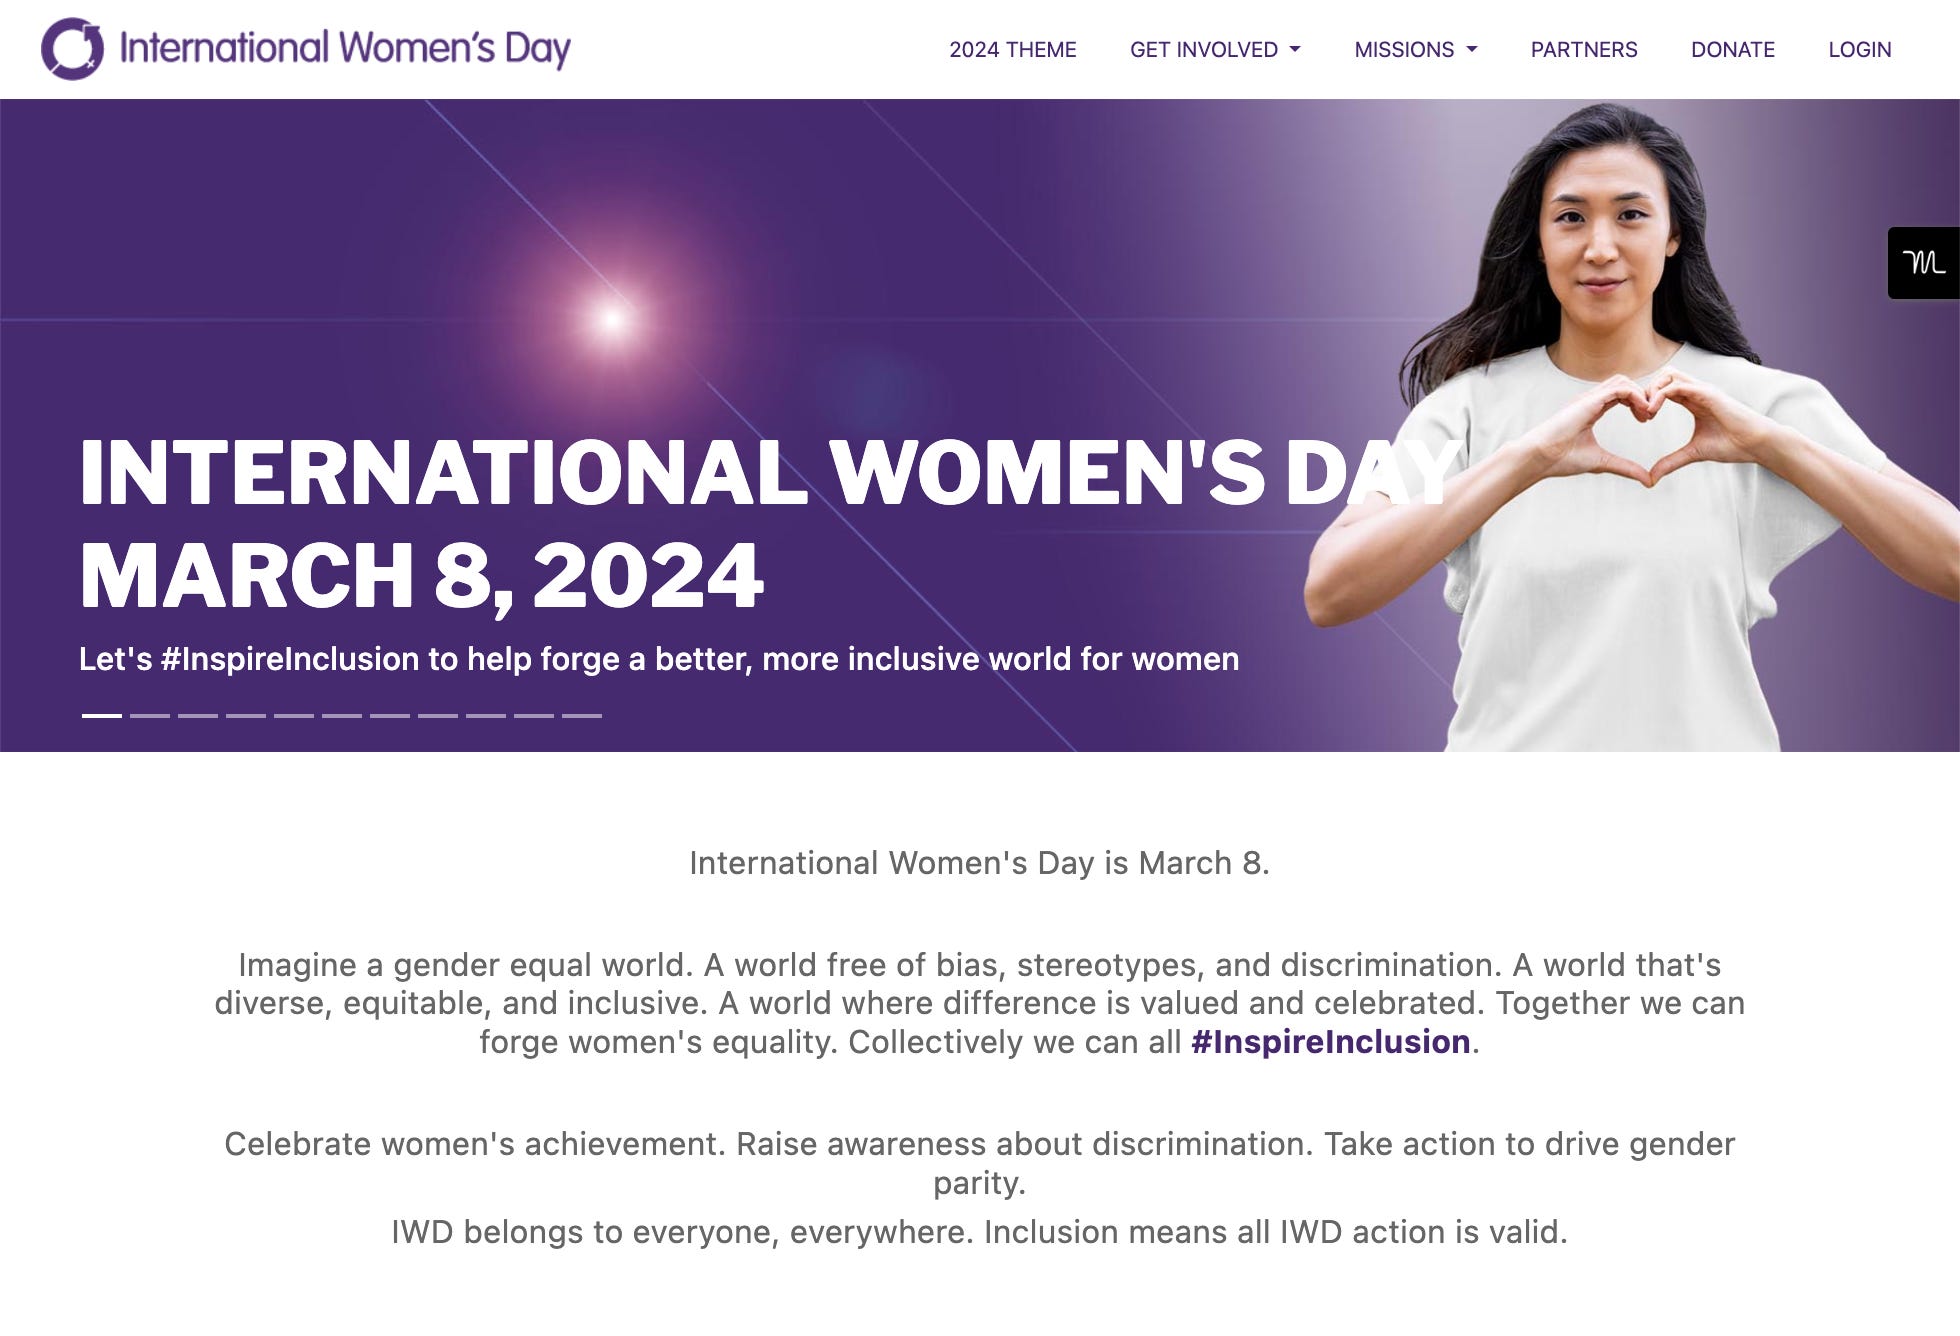Open the DONATE page
Screen dimensions: 1960x1336
[1732, 50]
